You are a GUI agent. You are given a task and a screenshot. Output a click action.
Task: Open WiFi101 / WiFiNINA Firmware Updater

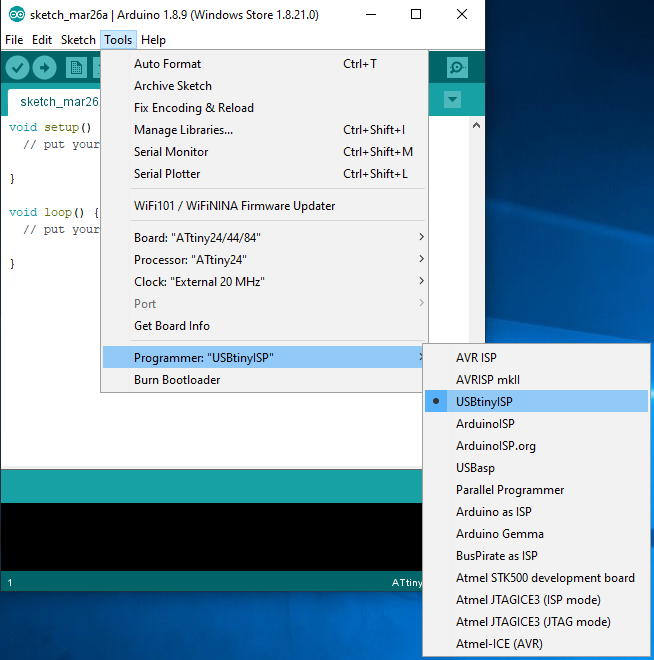tap(264, 206)
